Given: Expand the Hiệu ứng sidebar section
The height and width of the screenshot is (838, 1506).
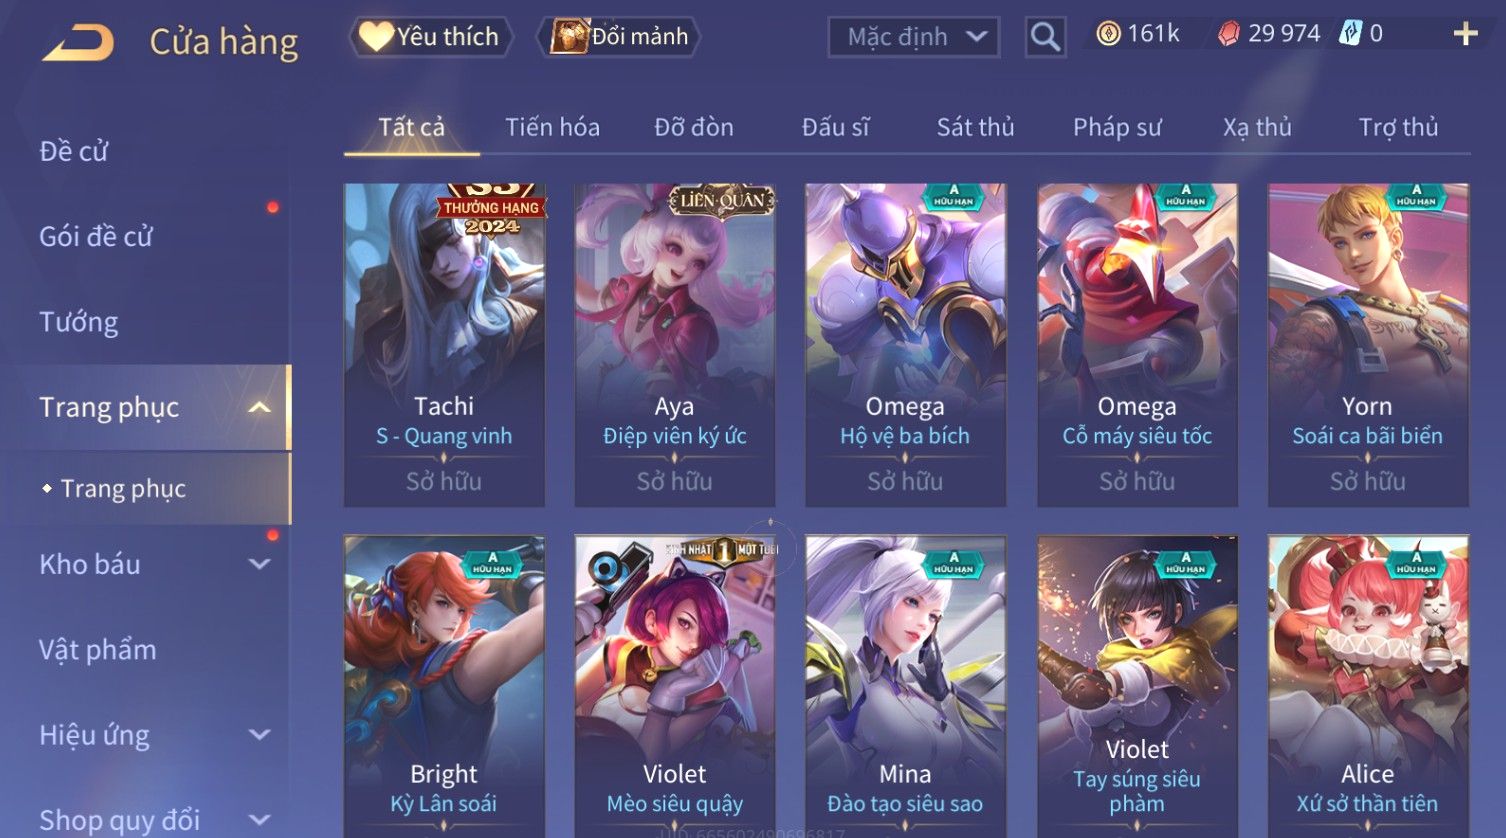Looking at the screenshot, I should point(259,735).
